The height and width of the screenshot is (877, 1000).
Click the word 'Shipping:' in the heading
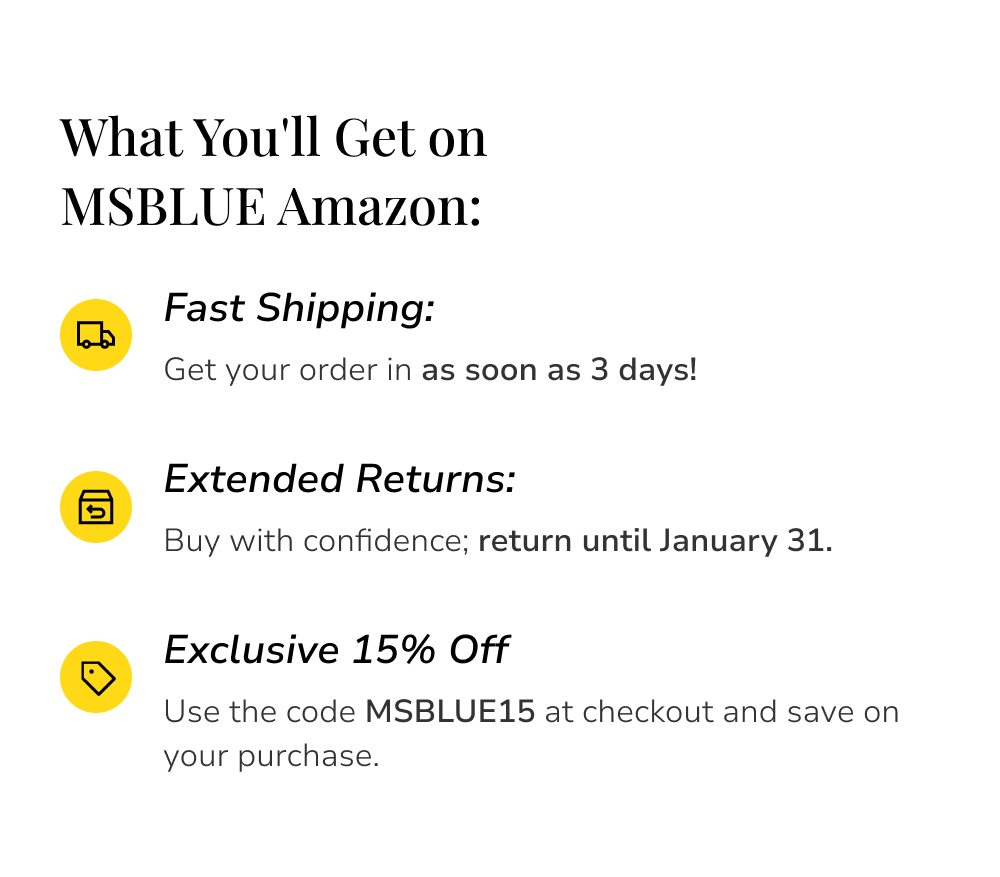pyautogui.click(x=346, y=309)
